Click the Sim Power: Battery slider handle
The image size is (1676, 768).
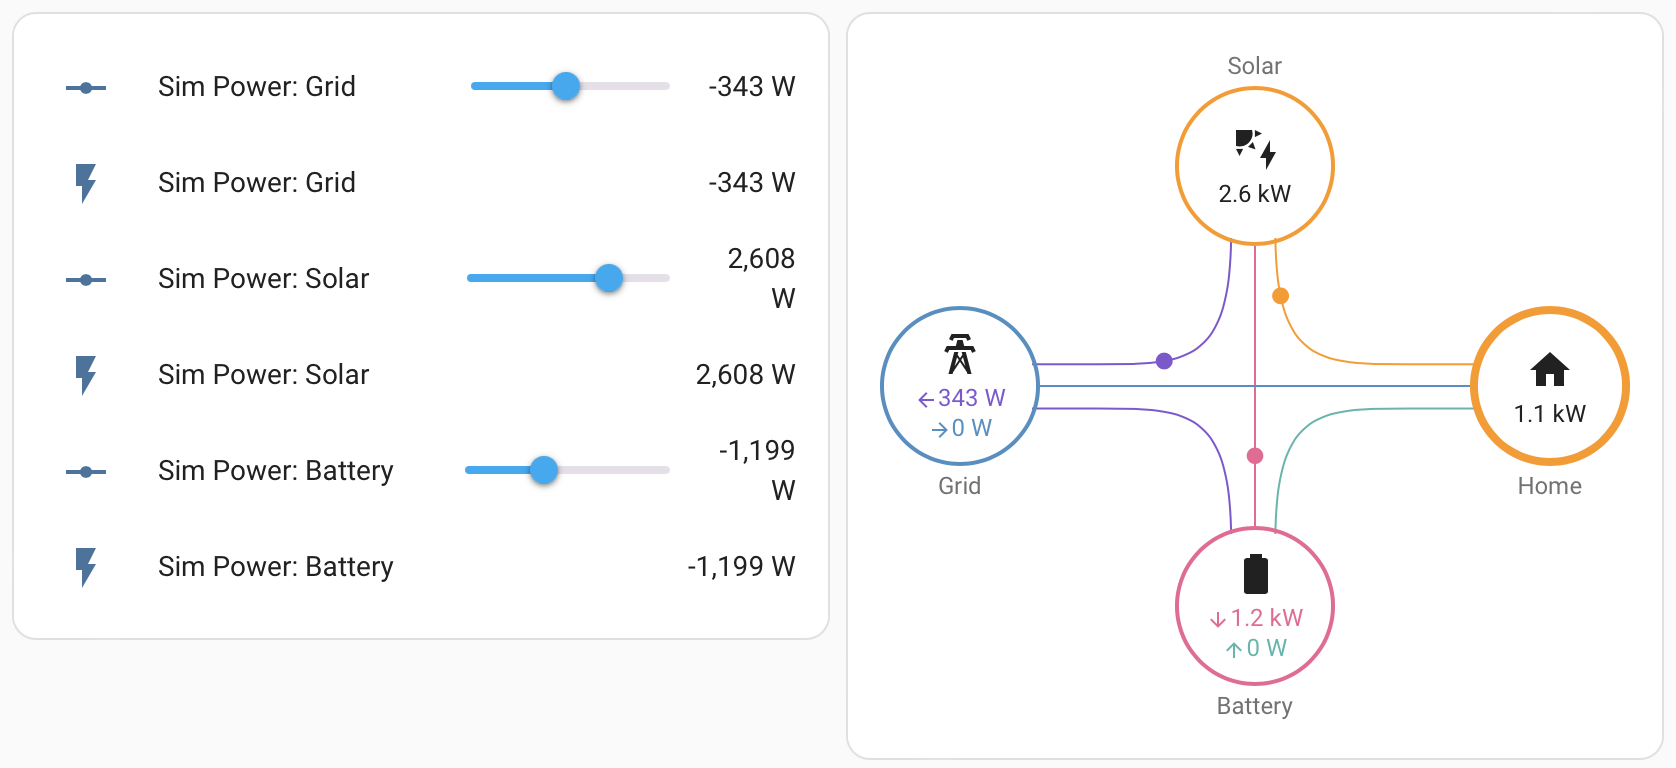coord(543,470)
